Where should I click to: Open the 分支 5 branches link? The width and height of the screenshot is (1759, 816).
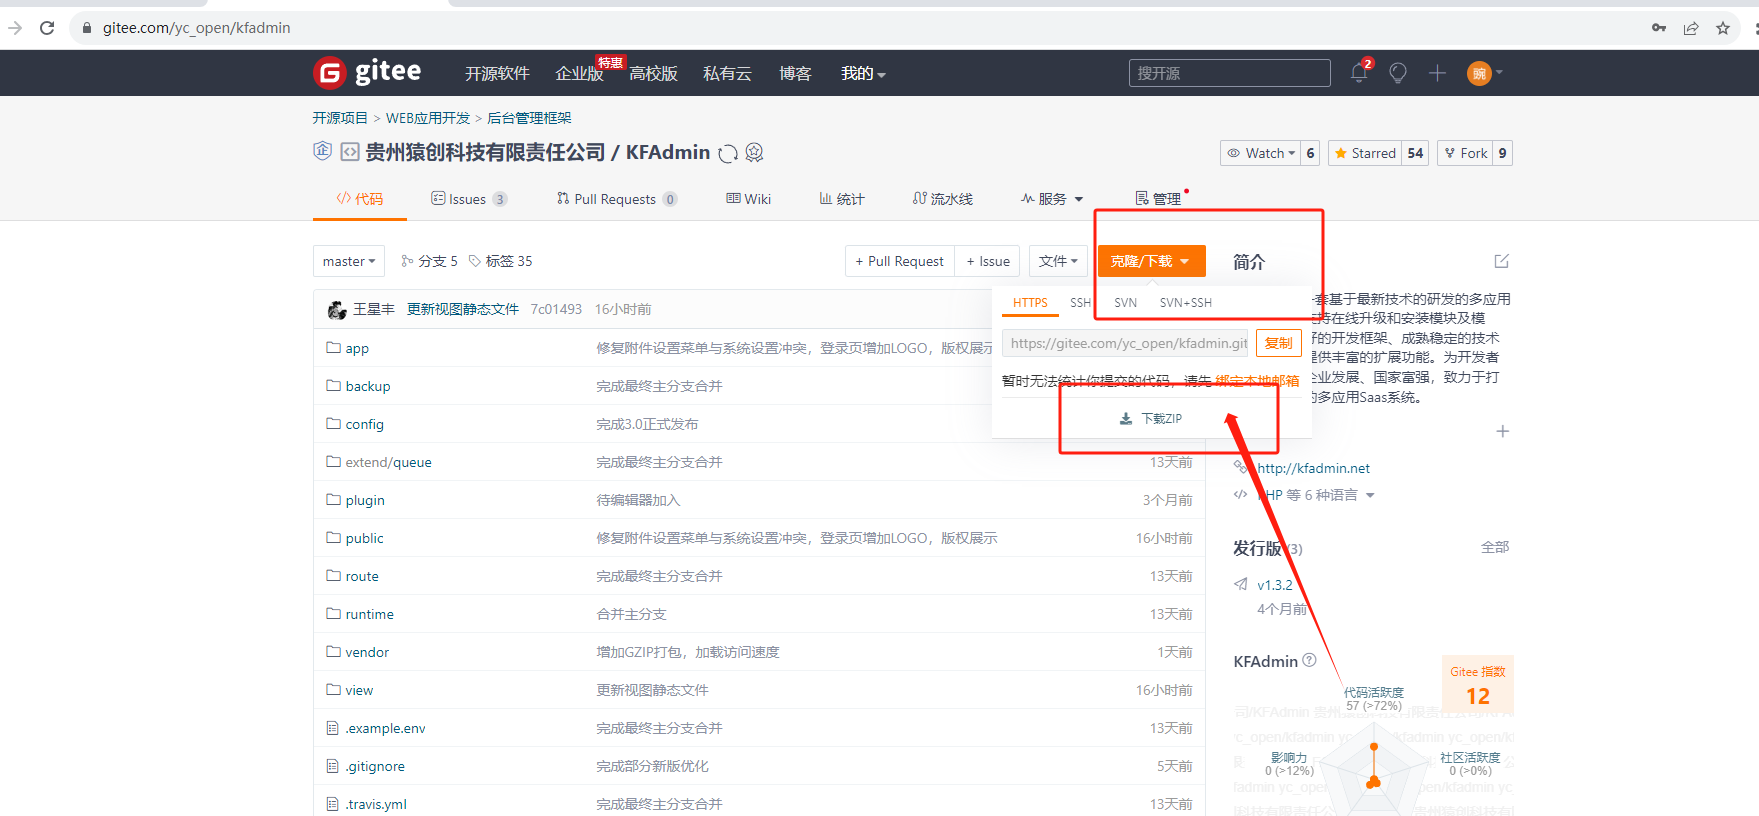click(429, 261)
